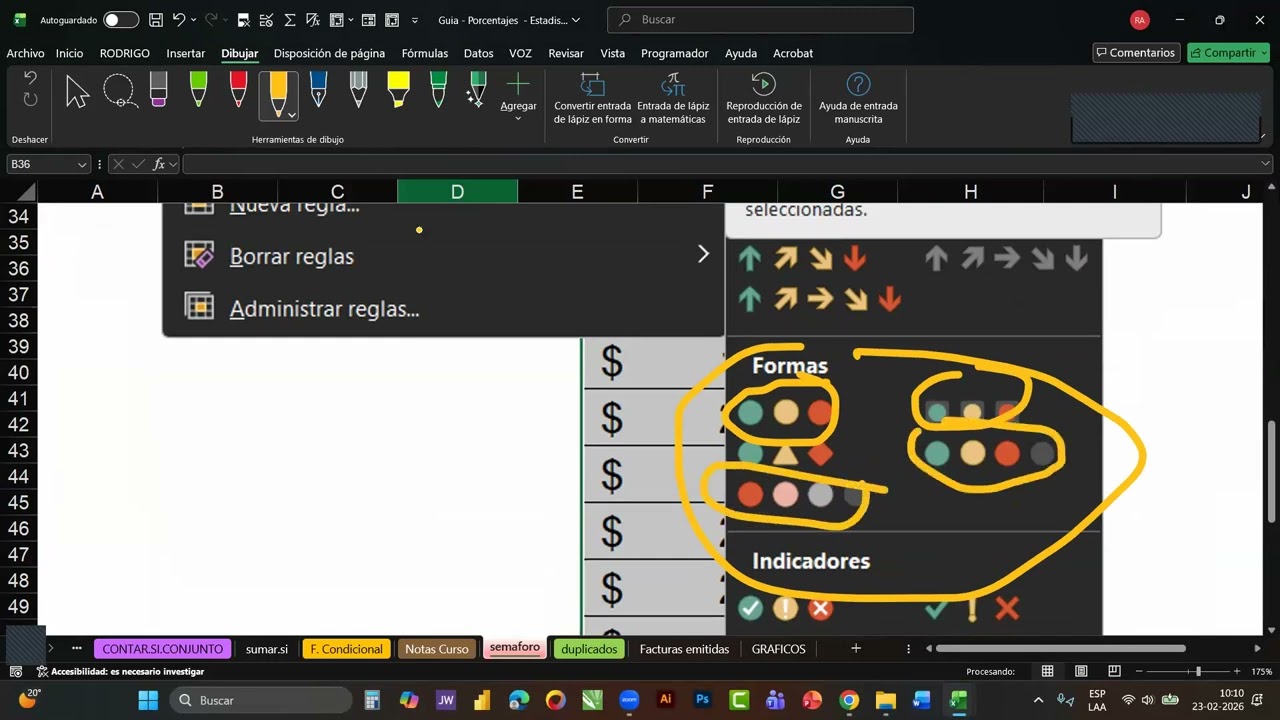Click the Comentarios button
Viewport: 1280px width, 720px height.
pyautogui.click(x=1136, y=53)
